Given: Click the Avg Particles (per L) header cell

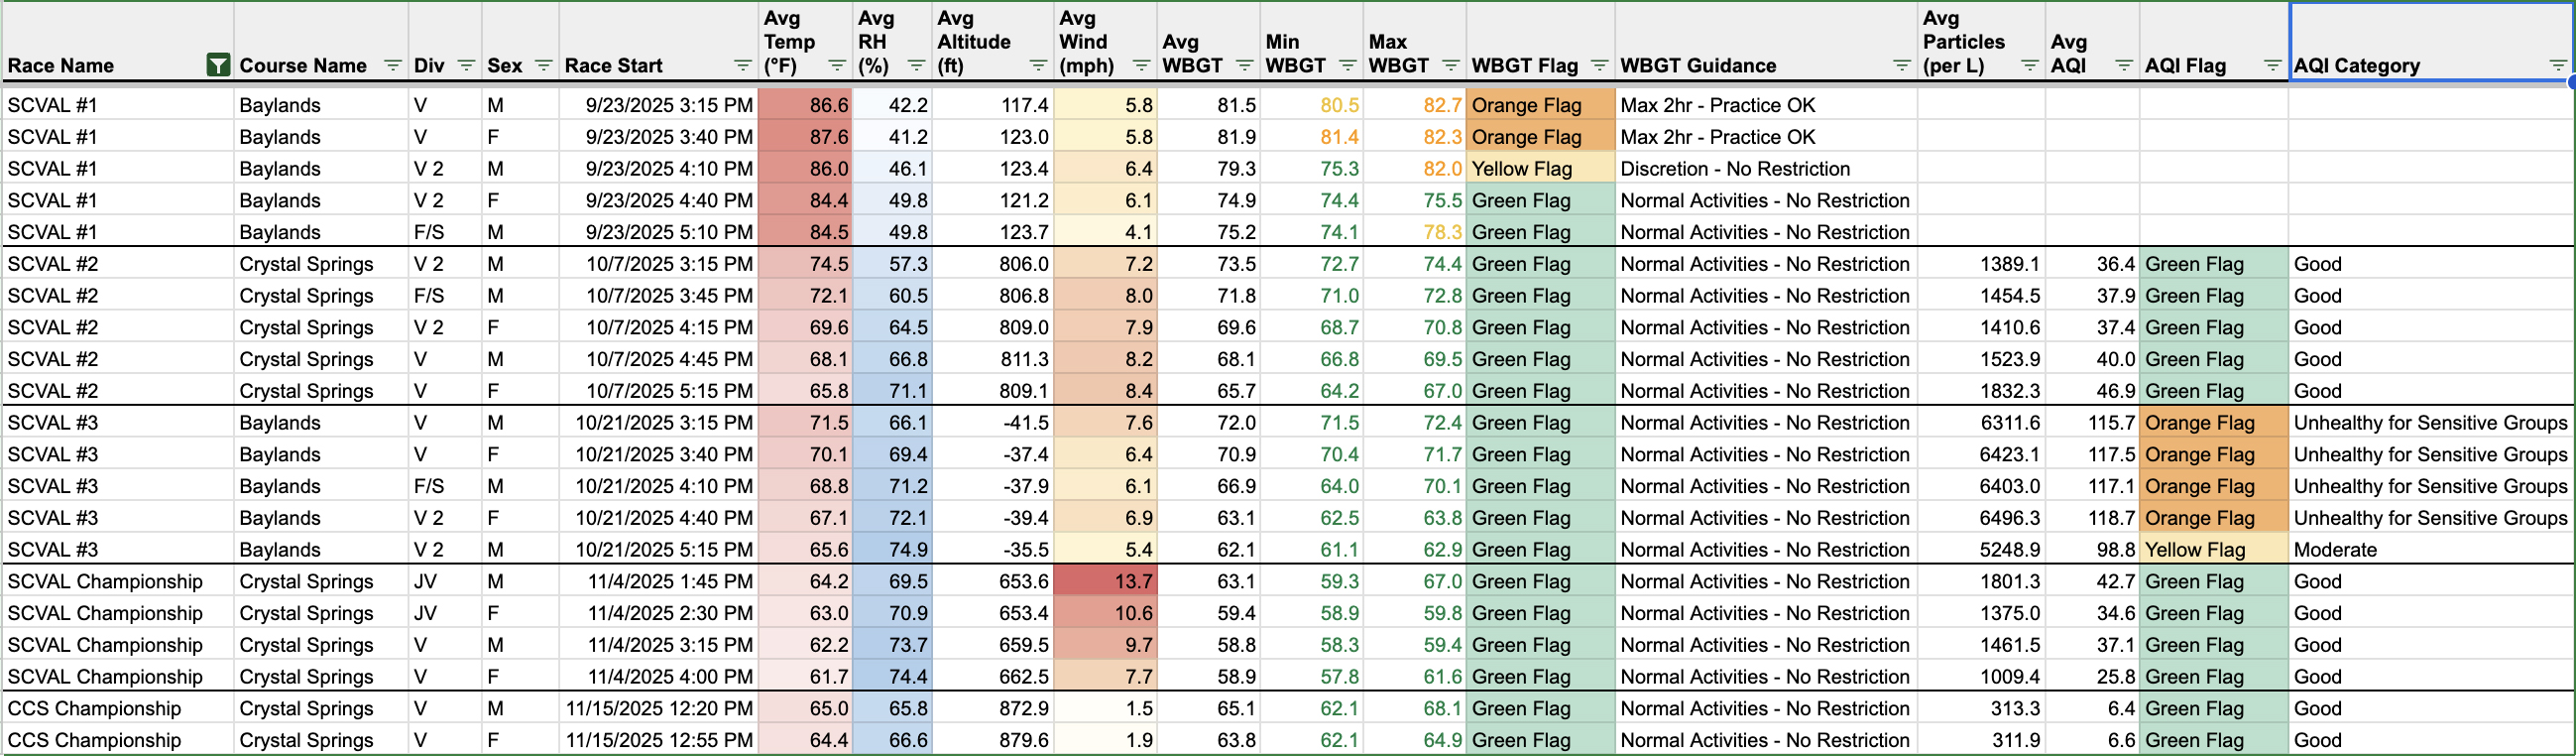Looking at the screenshot, I should point(1980,42).
